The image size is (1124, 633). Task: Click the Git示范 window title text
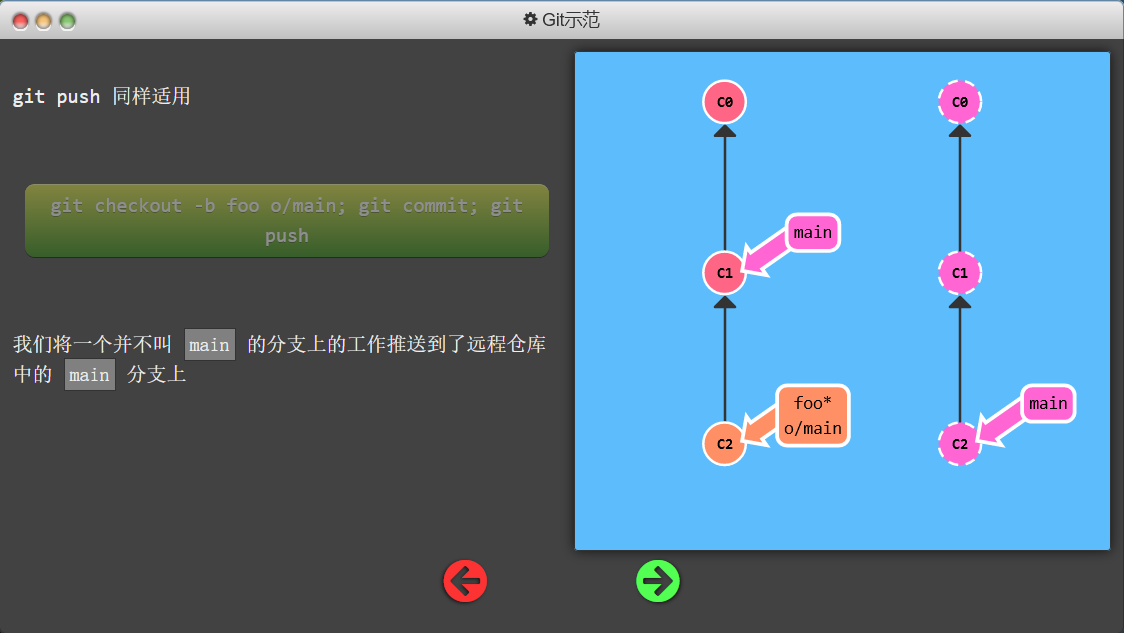click(x=571, y=19)
